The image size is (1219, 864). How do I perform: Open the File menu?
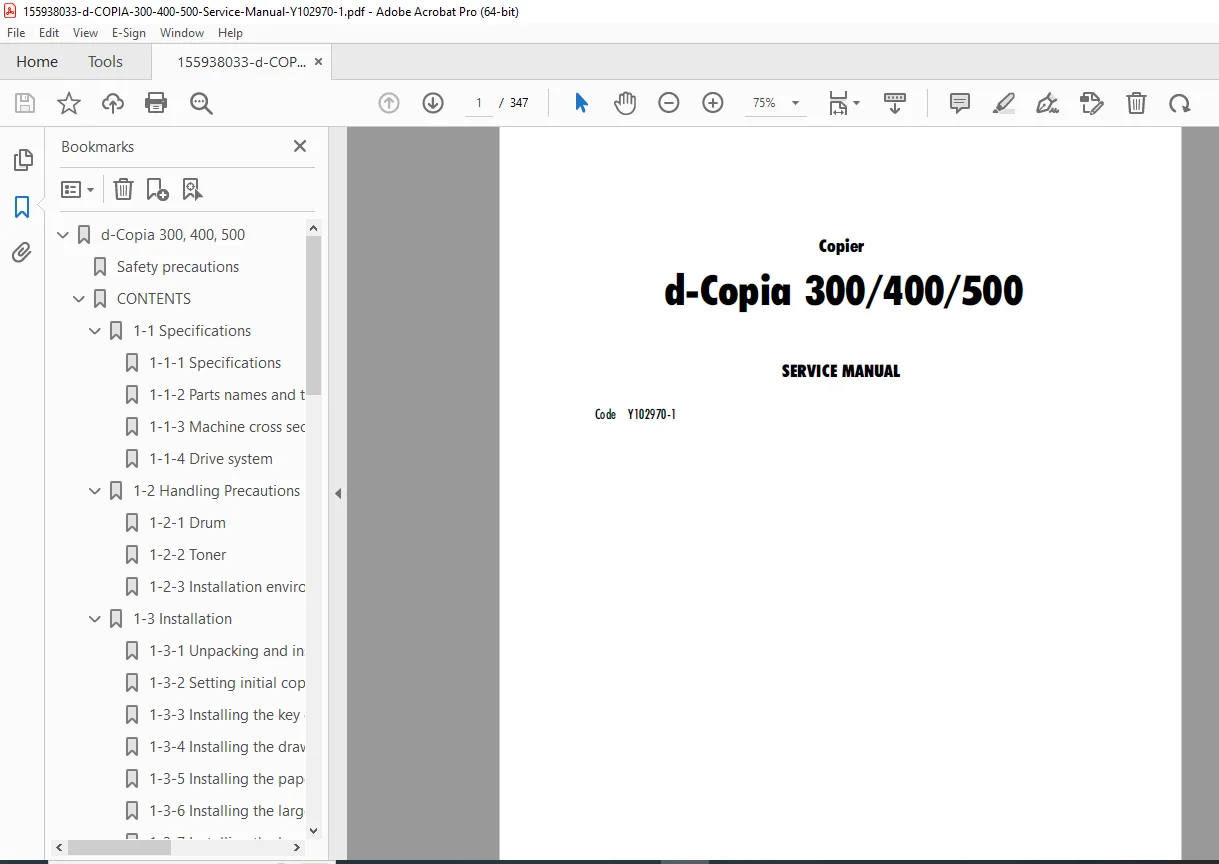pos(16,33)
